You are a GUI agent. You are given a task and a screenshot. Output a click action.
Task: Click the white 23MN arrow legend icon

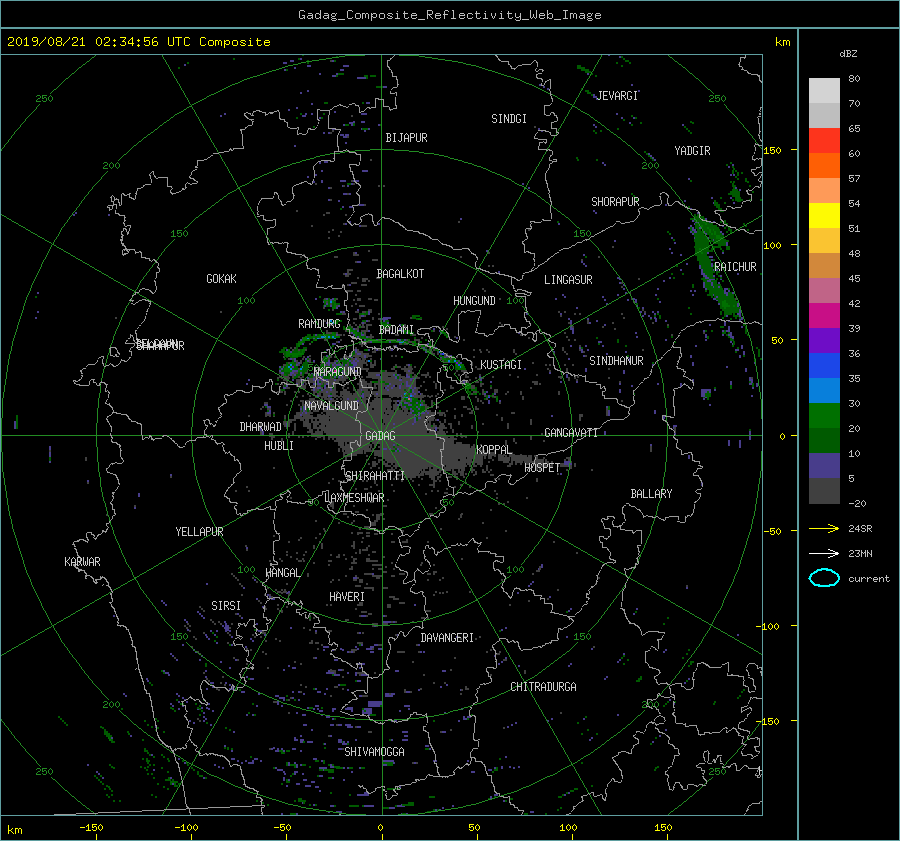pyautogui.click(x=824, y=553)
